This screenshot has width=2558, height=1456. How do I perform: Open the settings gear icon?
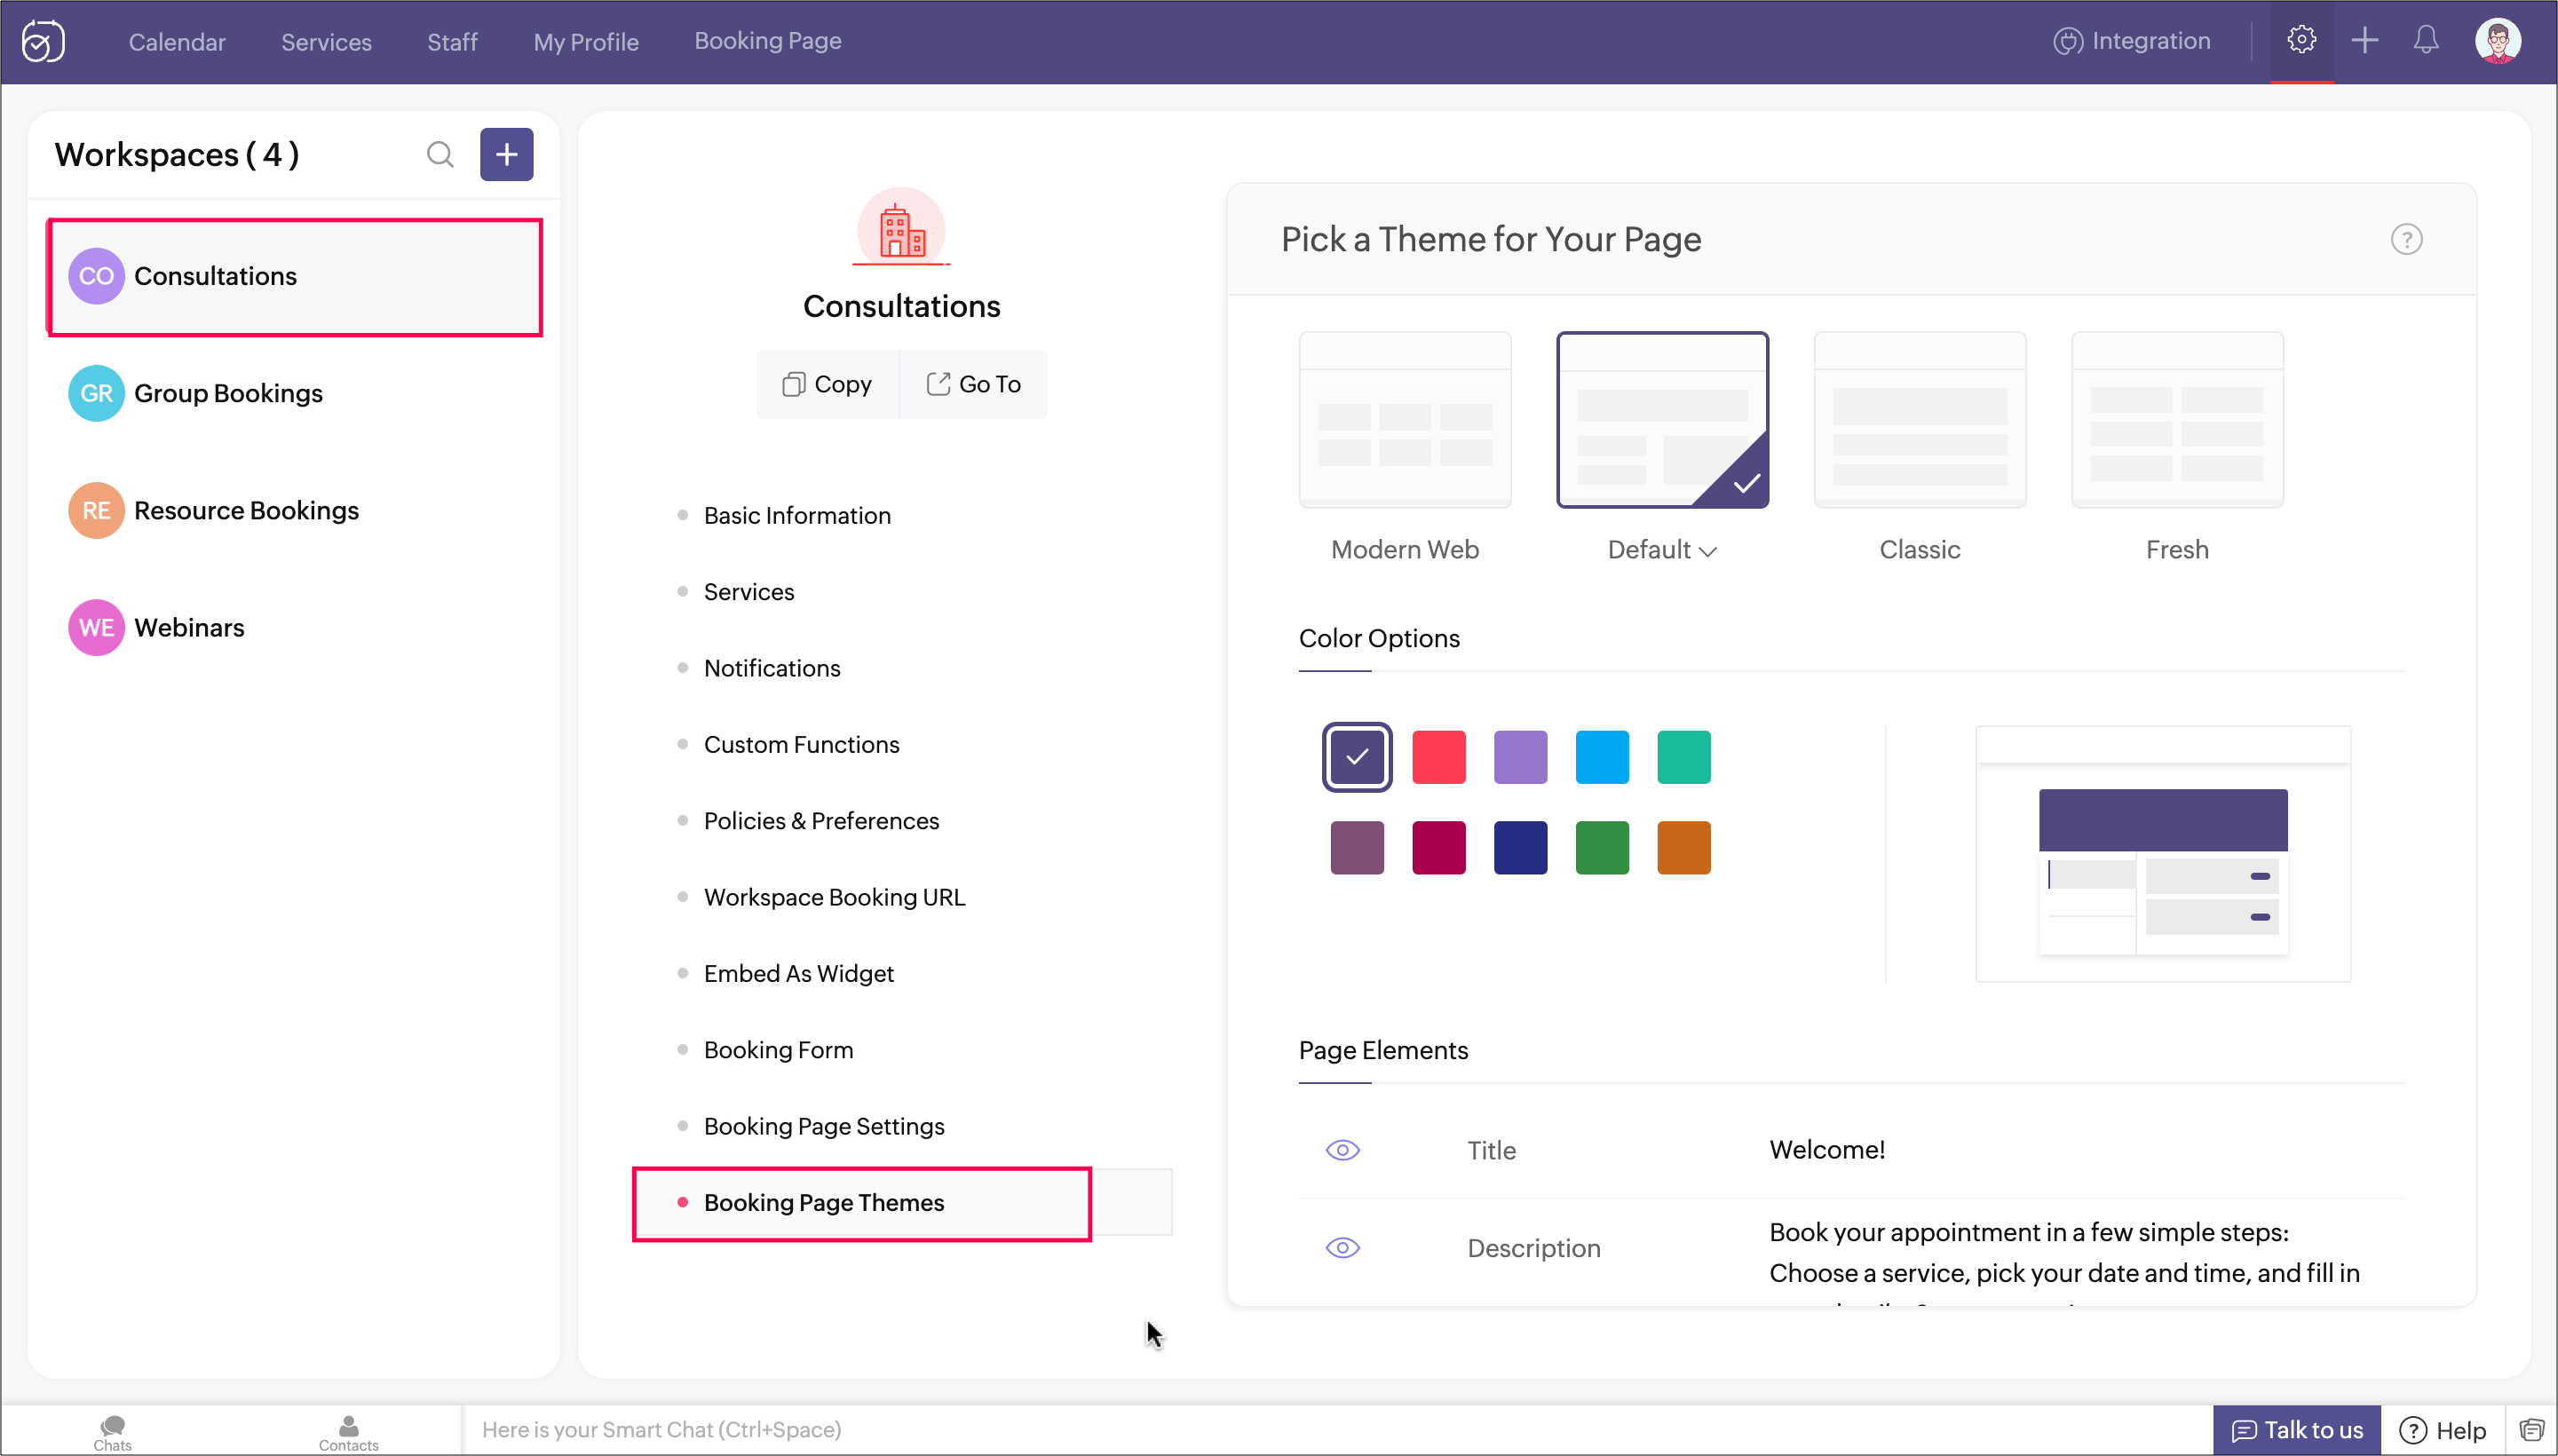pyautogui.click(x=2301, y=41)
